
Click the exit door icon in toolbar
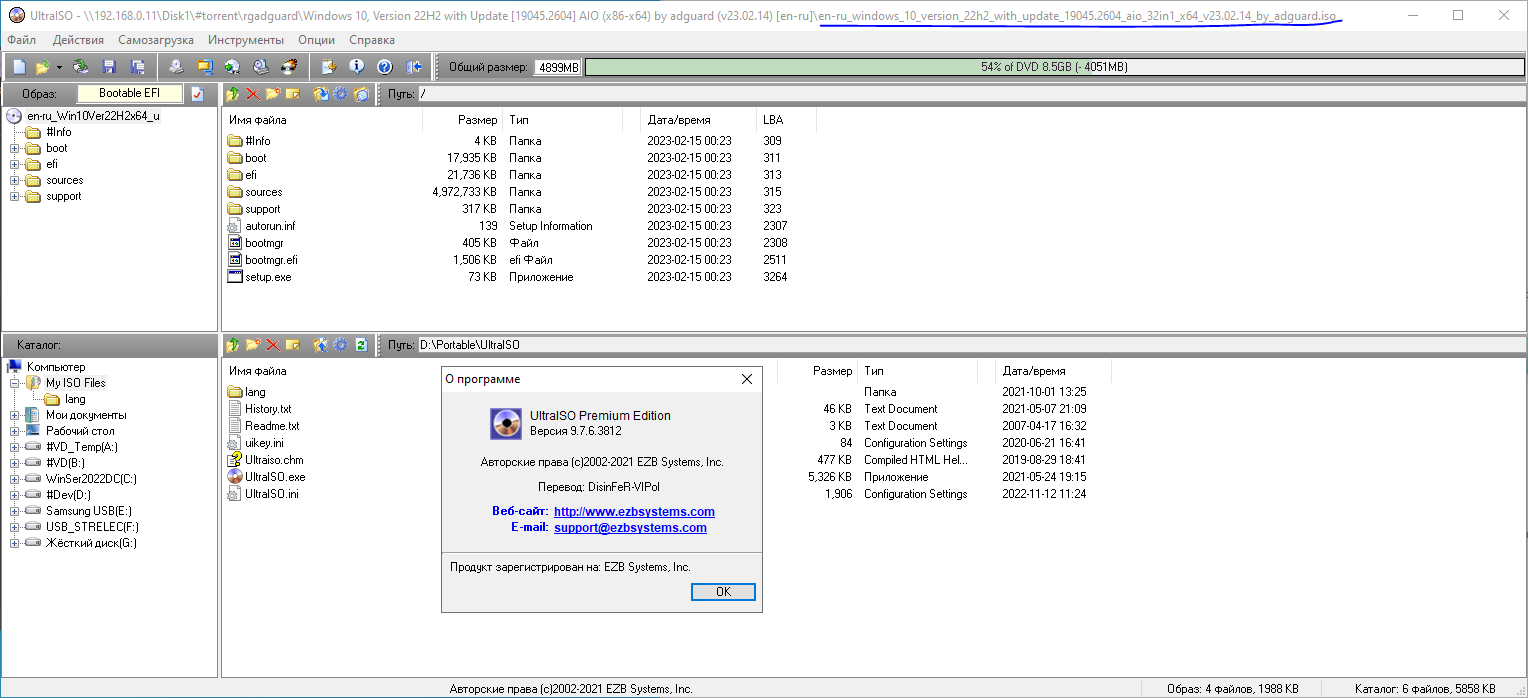(x=414, y=67)
